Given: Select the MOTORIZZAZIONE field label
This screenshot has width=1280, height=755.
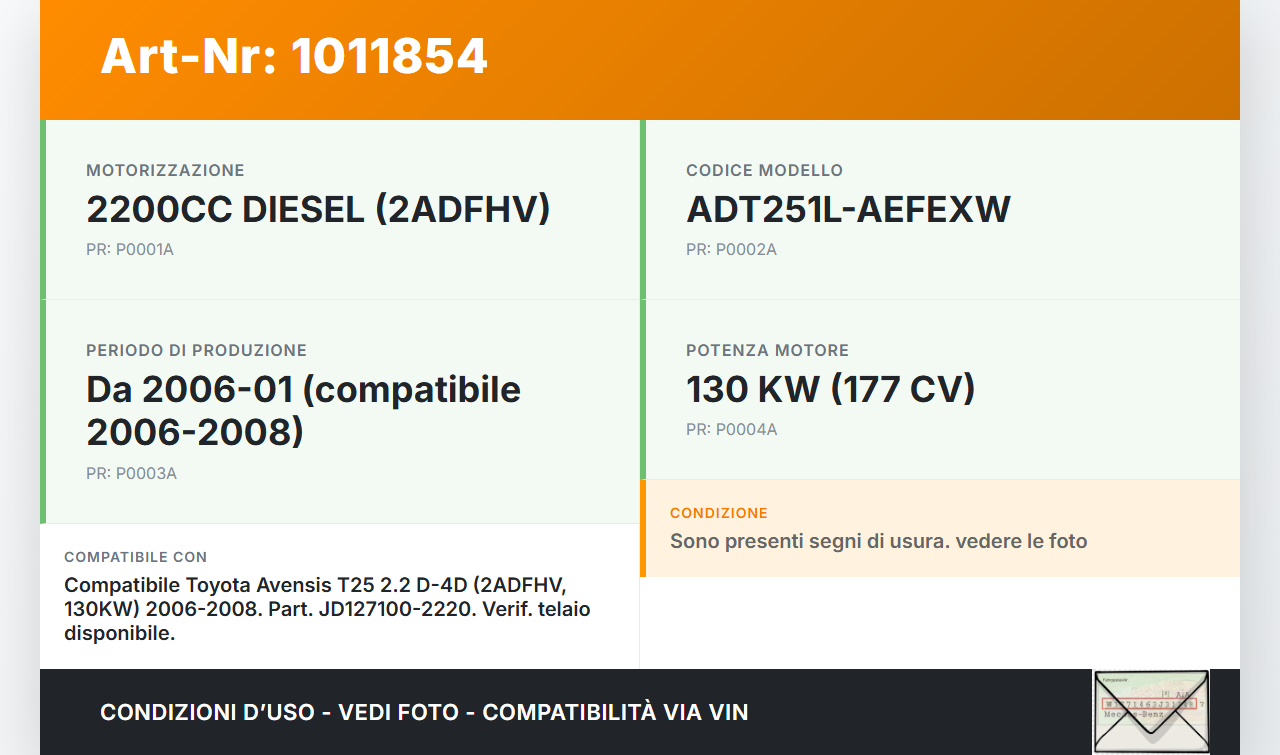Looking at the screenshot, I should (165, 170).
